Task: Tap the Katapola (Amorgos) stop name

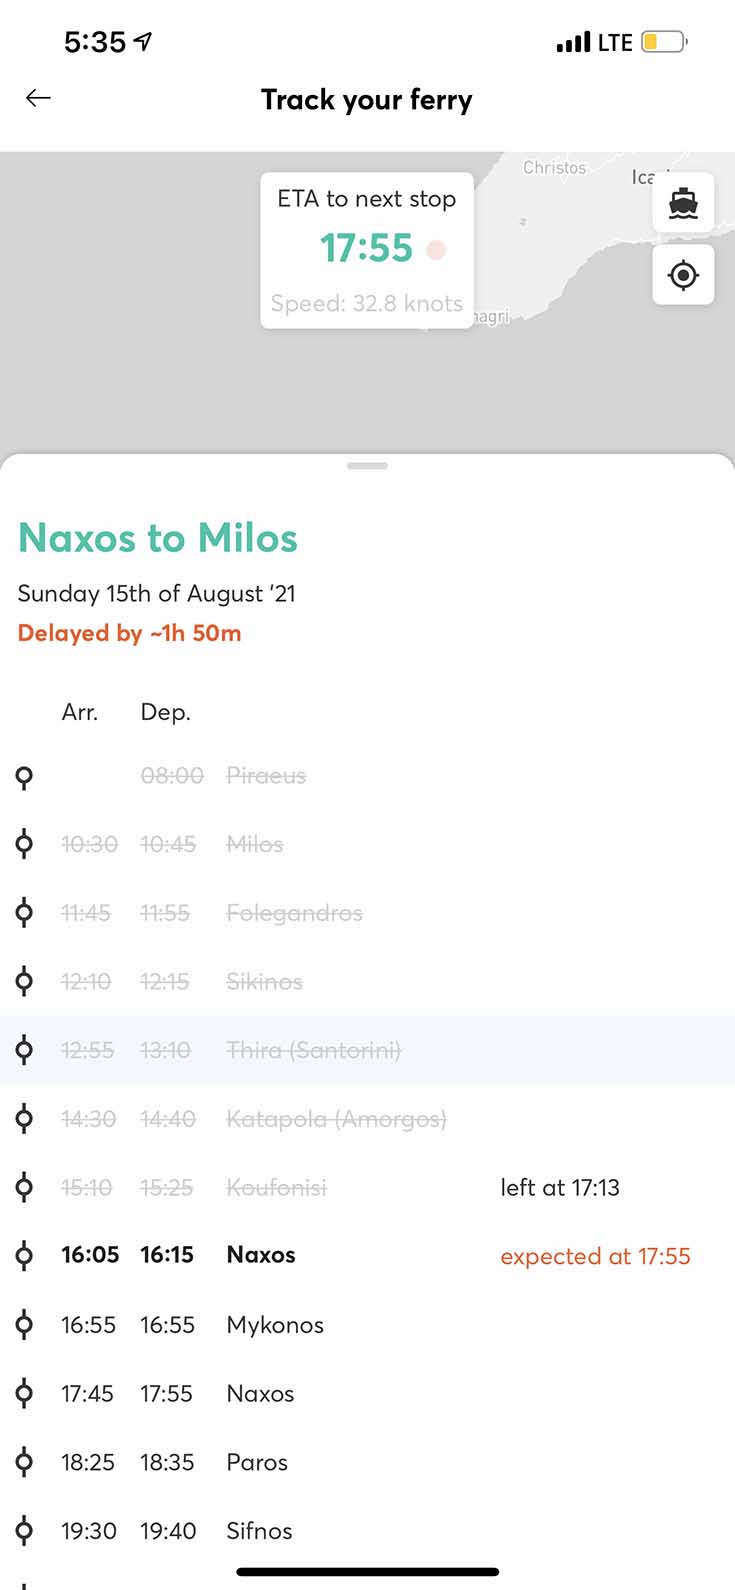Action: point(336,1119)
